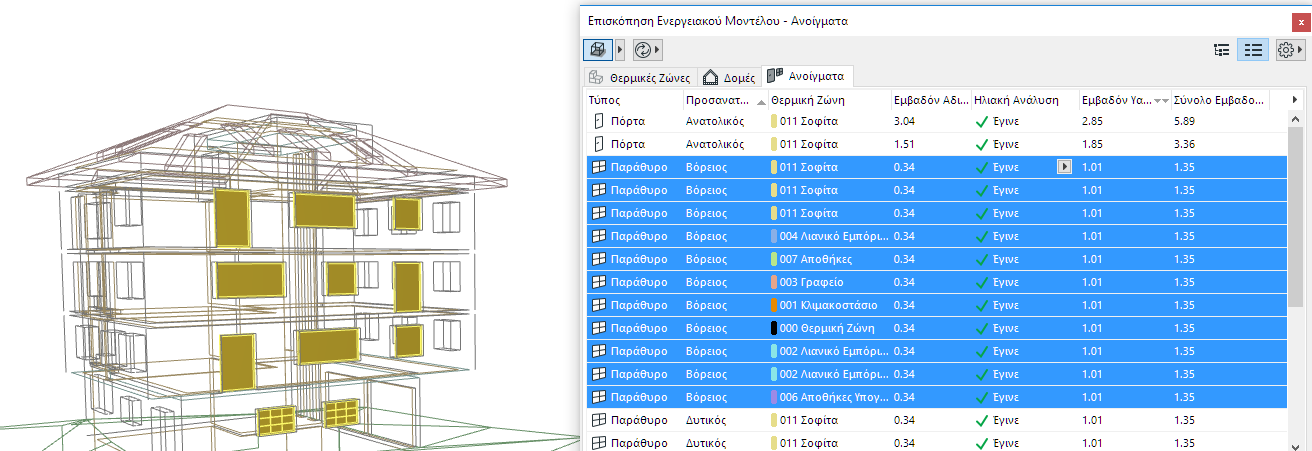Open the Δομές tab
The height and width of the screenshot is (451, 1312).
[x=727, y=76]
